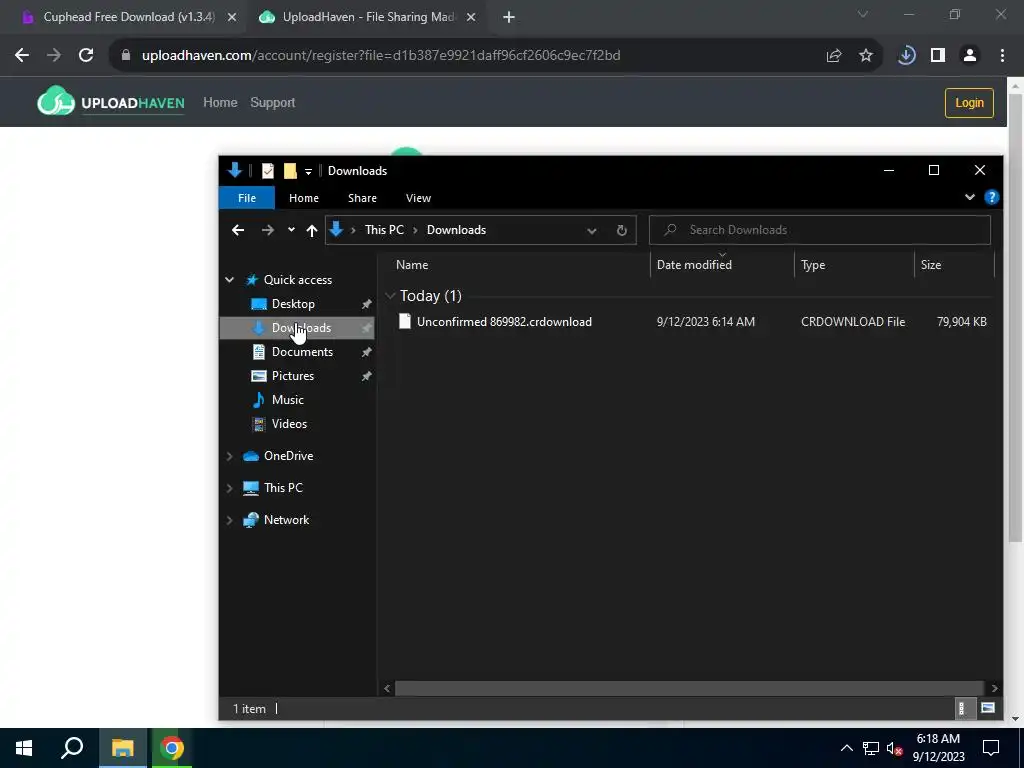Click the yellow Login button
Image resolution: width=1024 pixels, height=768 pixels.
tap(969, 103)
